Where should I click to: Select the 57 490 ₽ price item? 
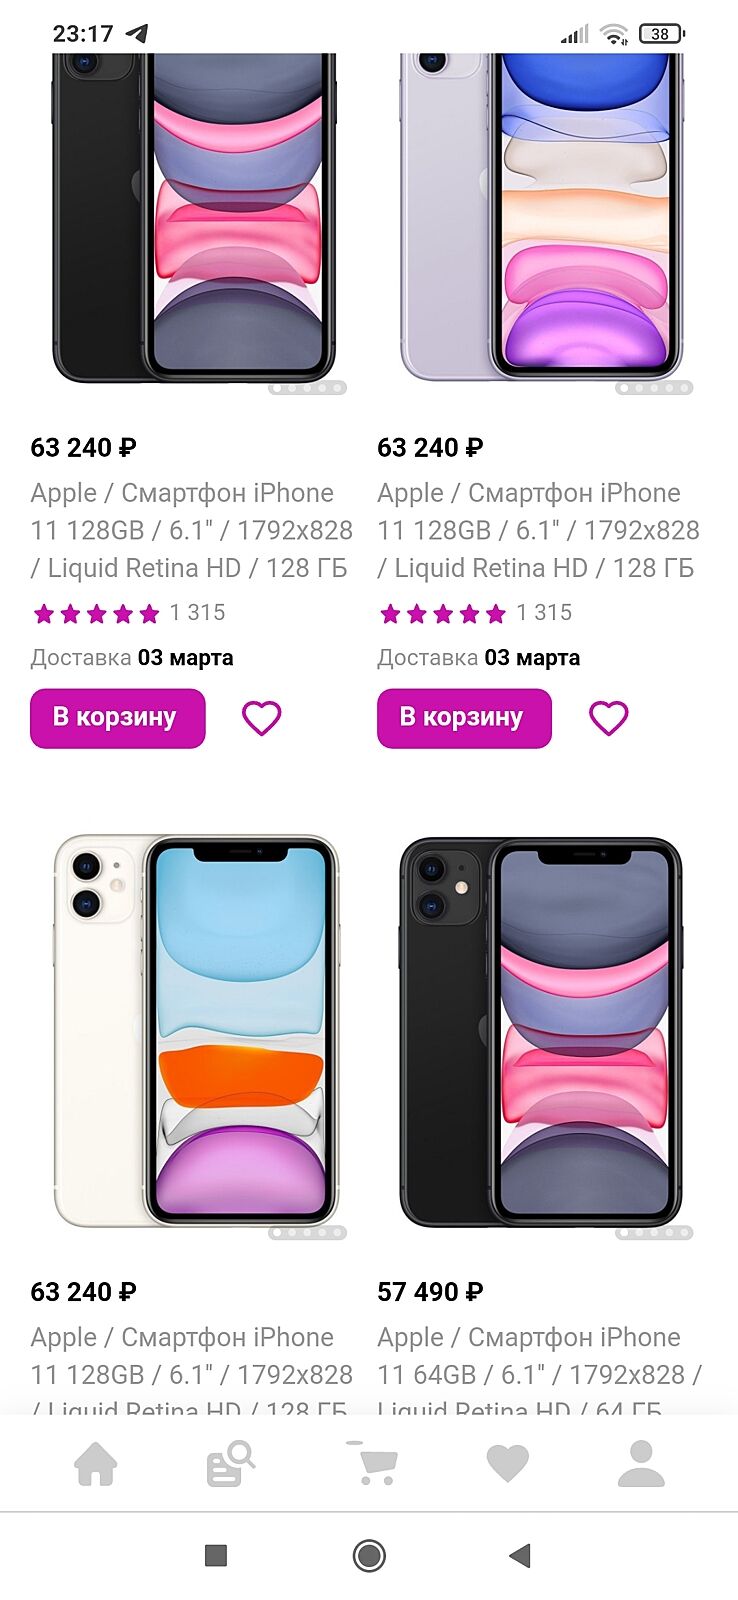[430, 1292]
